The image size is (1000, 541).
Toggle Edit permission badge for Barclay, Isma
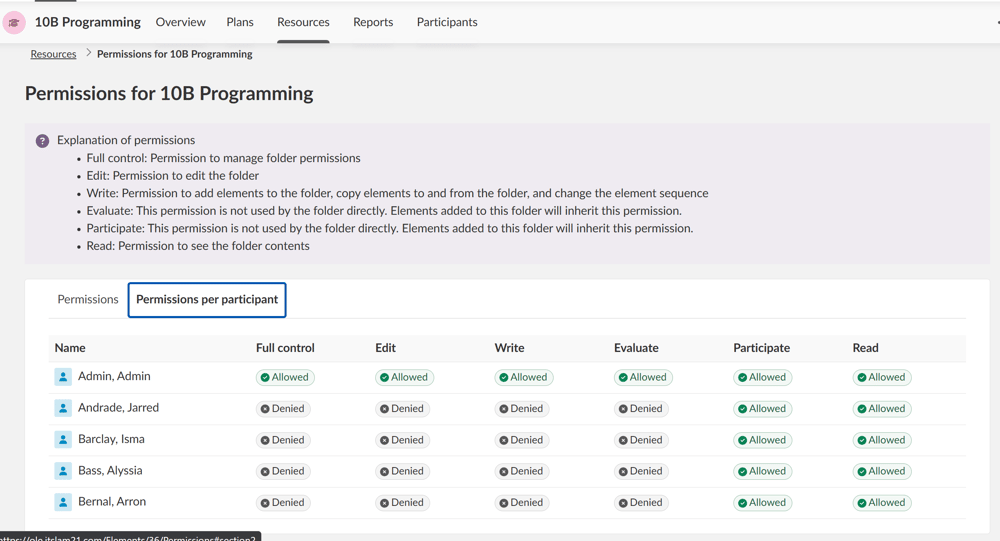tap(403, 440)
